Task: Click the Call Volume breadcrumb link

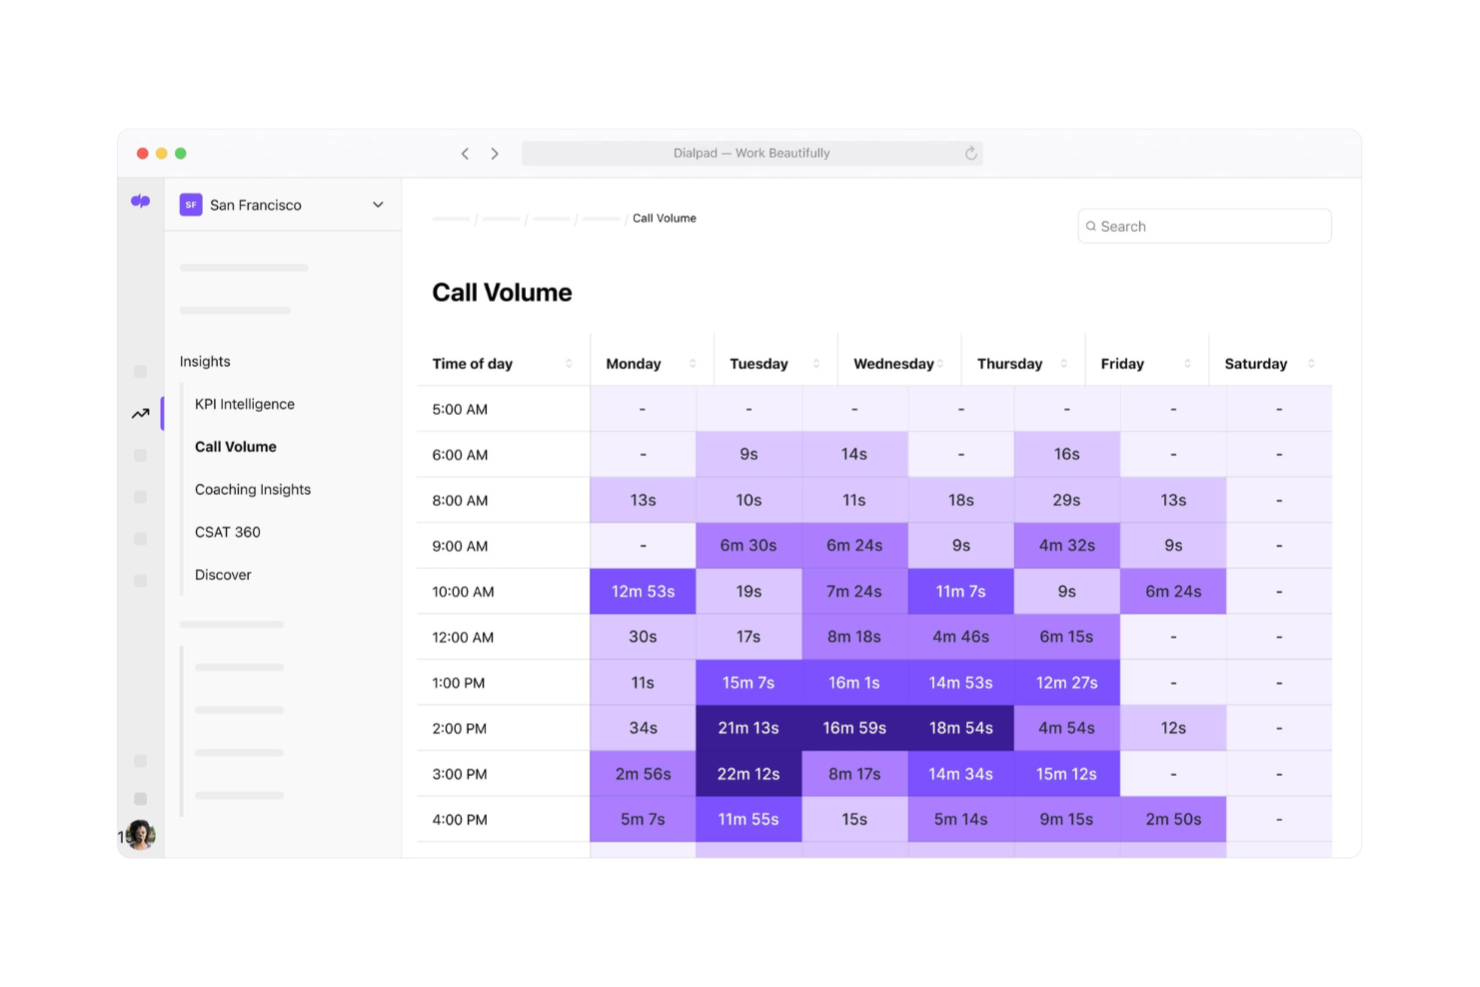Action: pyautogui.click(x=664, y=218)
